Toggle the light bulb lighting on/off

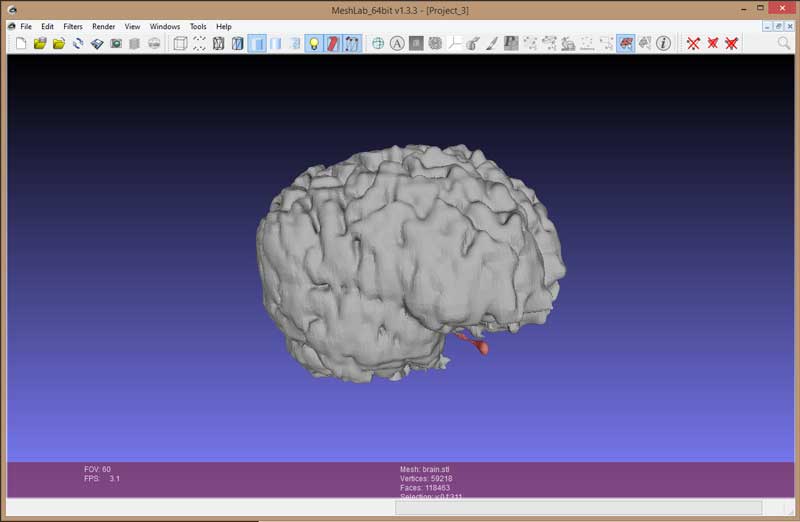click(x=313, y=44)
